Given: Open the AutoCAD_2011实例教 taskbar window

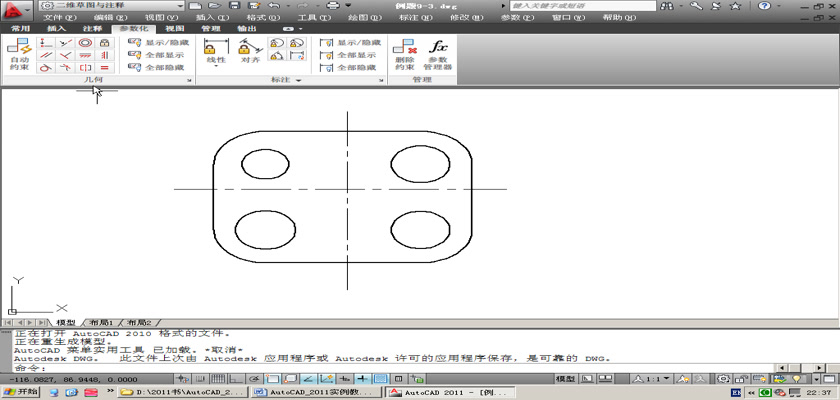Looking at the screenshot, I should [x=317, y=392].
